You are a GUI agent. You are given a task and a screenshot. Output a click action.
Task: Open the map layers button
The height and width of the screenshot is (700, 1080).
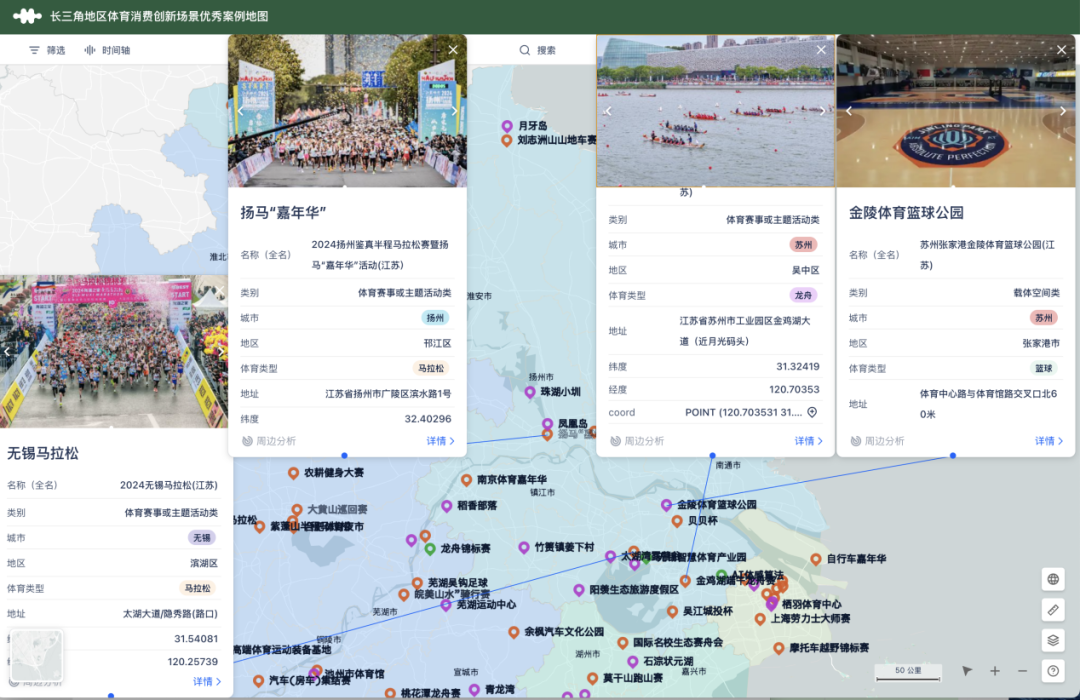[1053, 640]
